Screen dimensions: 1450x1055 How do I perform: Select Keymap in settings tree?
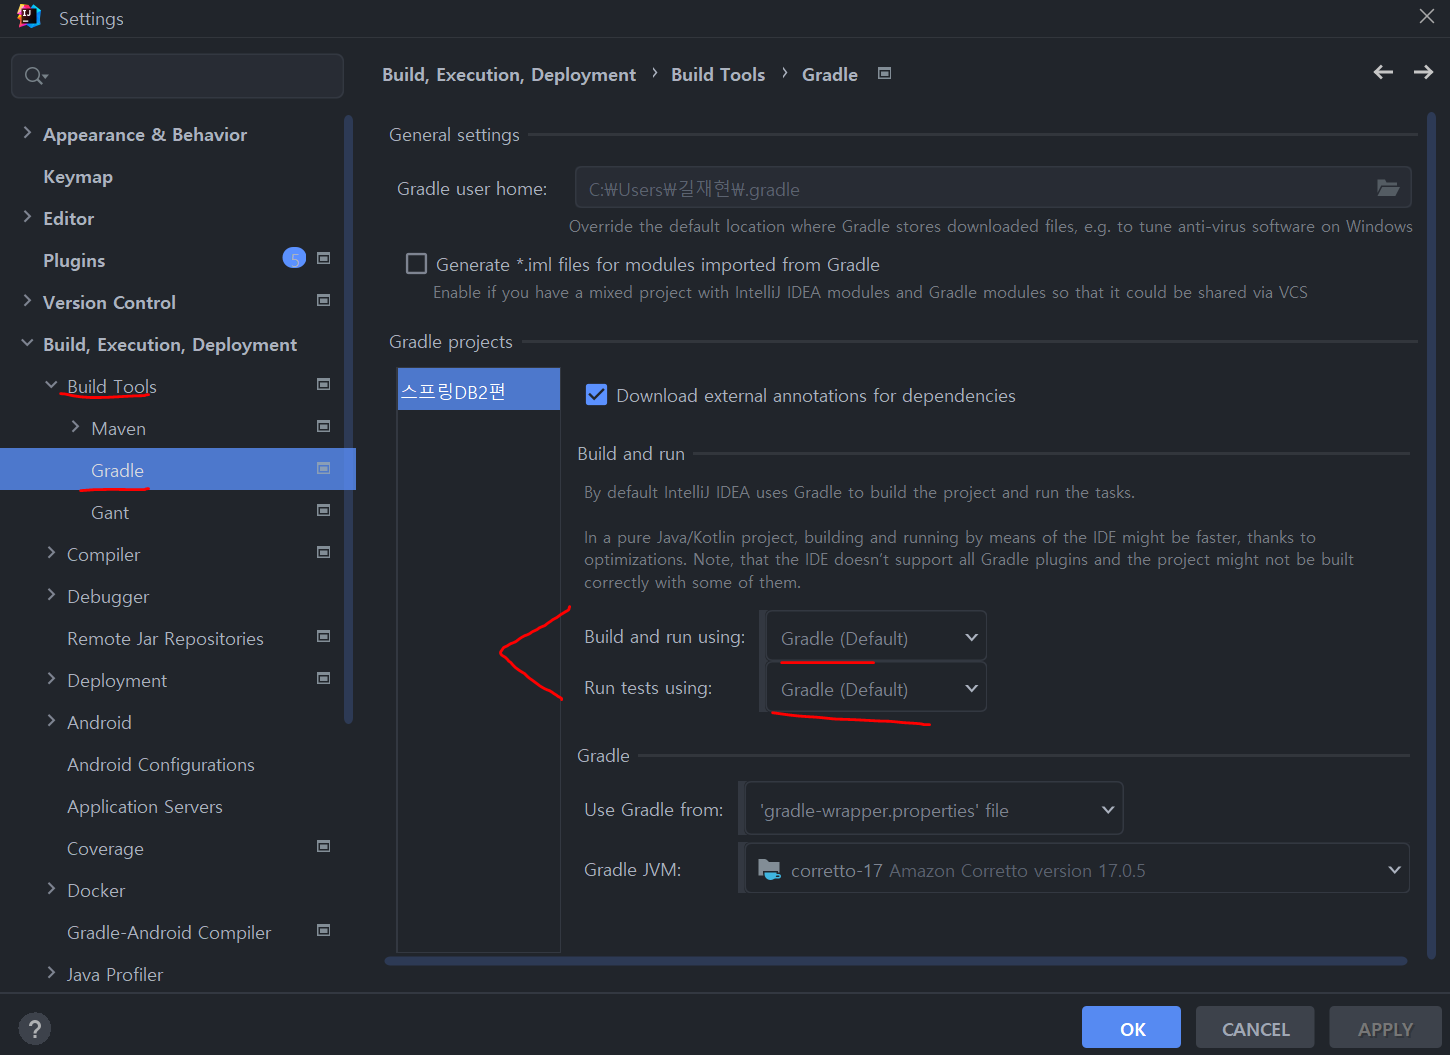tap(78, 177)
